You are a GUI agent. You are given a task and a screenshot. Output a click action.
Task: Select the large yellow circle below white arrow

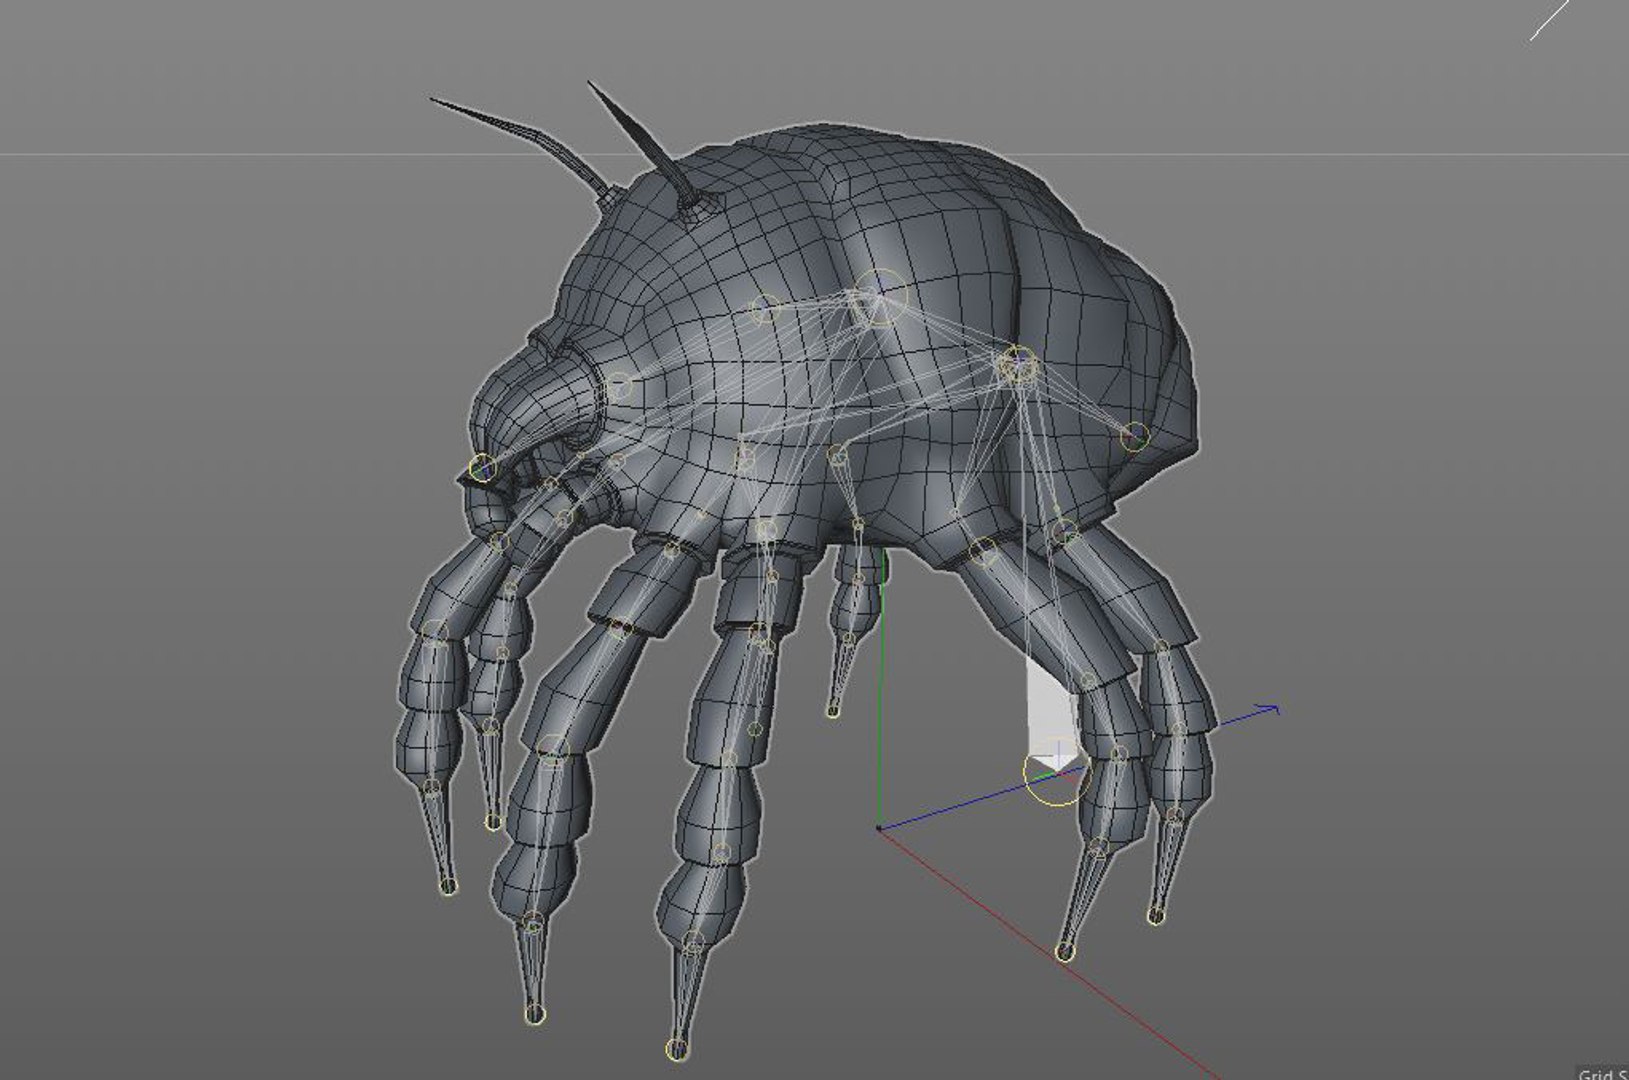coord(1055,774)
